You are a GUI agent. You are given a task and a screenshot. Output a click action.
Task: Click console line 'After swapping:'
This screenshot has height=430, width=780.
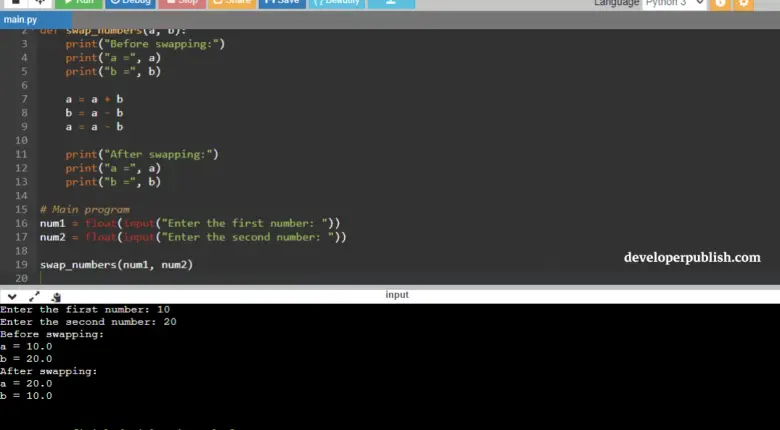tap(49, 371)
